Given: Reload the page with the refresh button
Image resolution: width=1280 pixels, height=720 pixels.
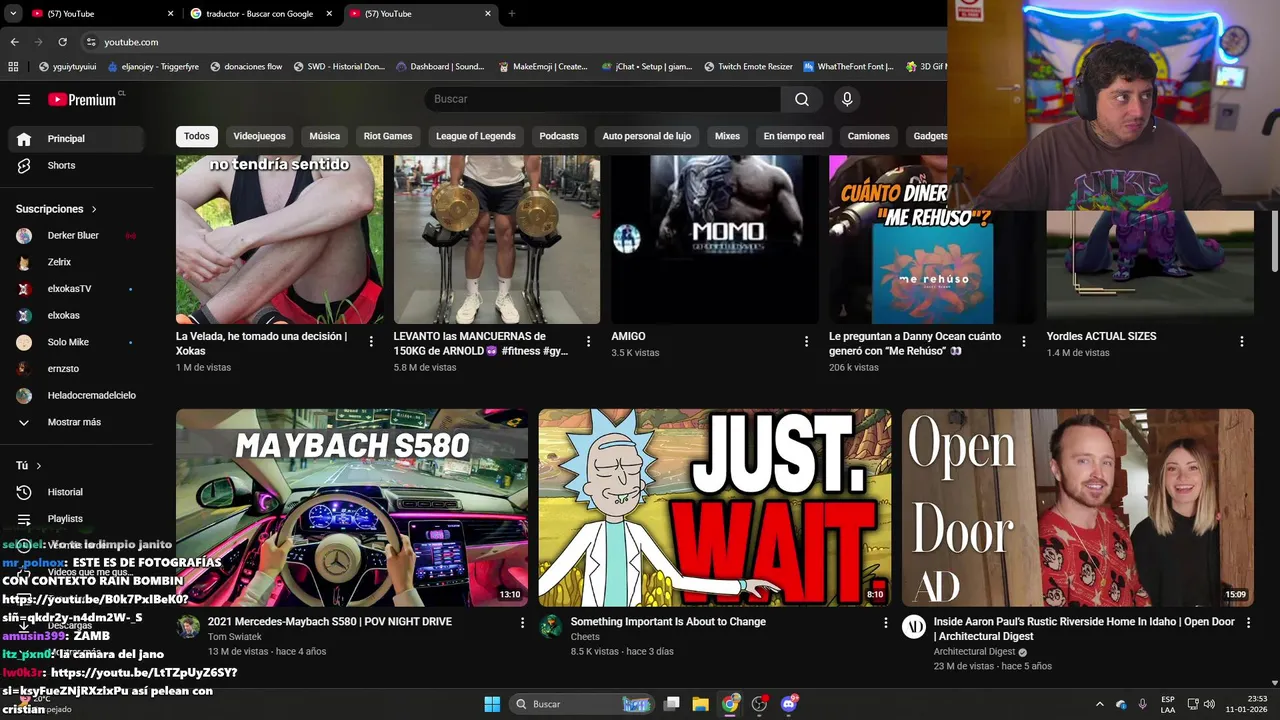Looking at the screenshot, I should [x=62, y=42].
